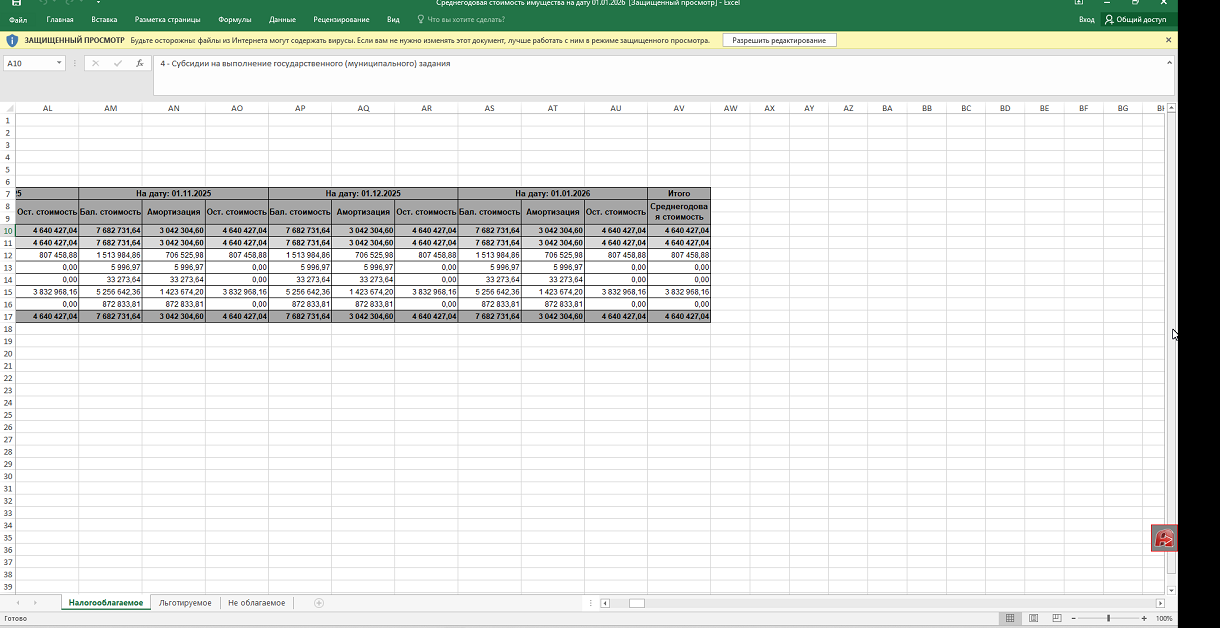
Task: Click horizontal scrollbar right arrow
Action: tap(1160, 603)
